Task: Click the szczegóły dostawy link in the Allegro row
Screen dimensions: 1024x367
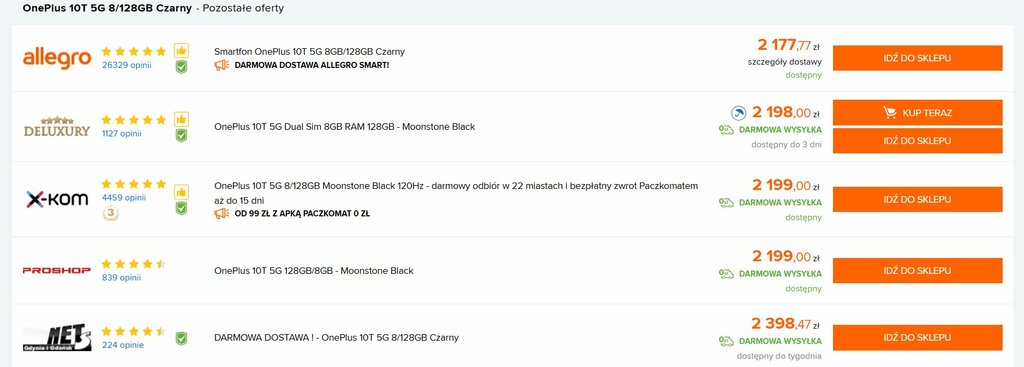Action: 784,62
